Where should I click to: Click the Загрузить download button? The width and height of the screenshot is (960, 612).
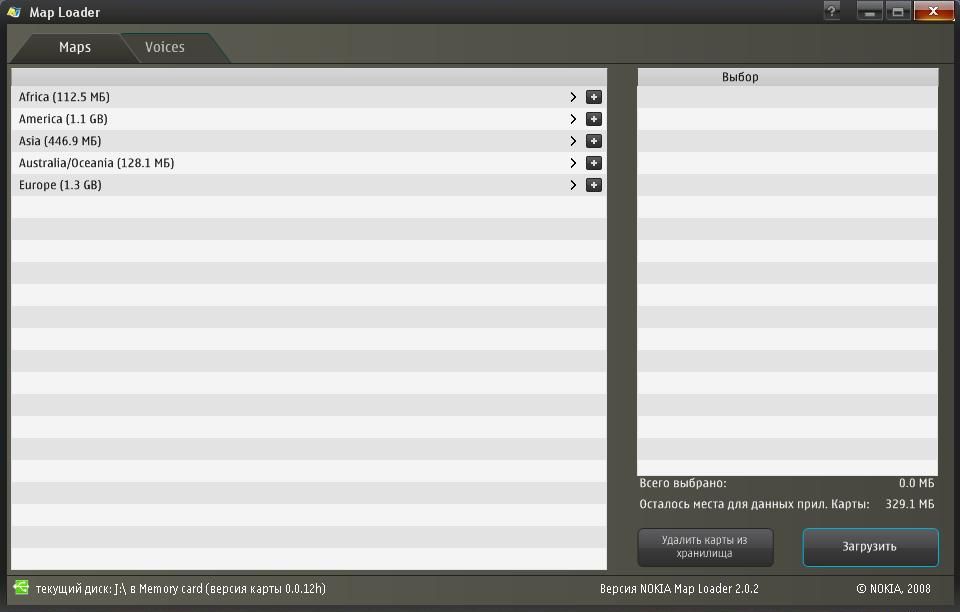click(870, 547)
